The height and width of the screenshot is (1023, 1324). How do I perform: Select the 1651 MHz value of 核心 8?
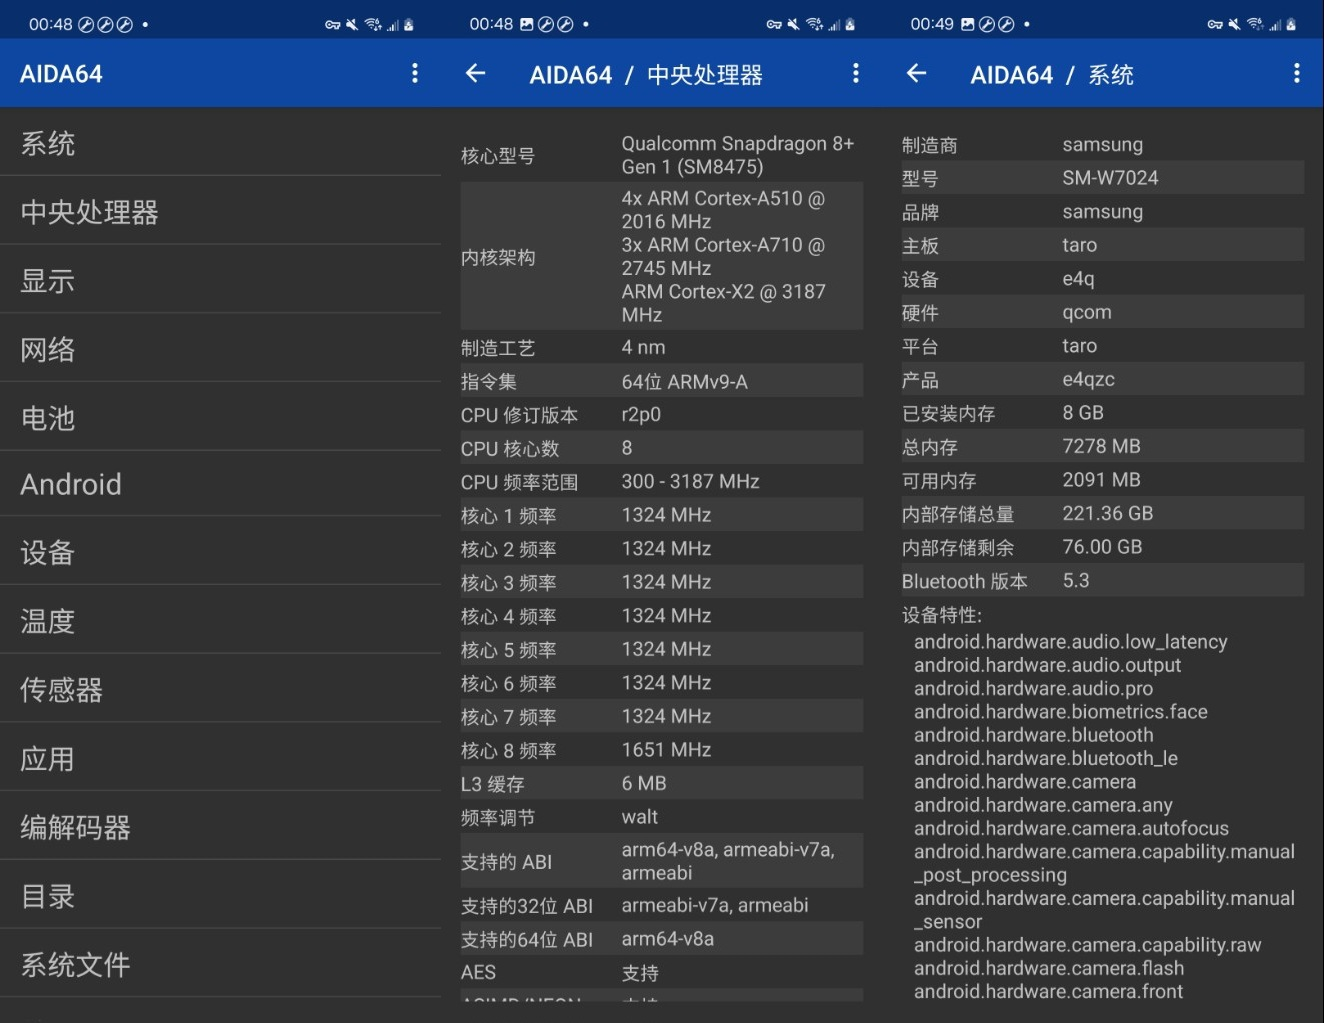(x=666, y=749)
